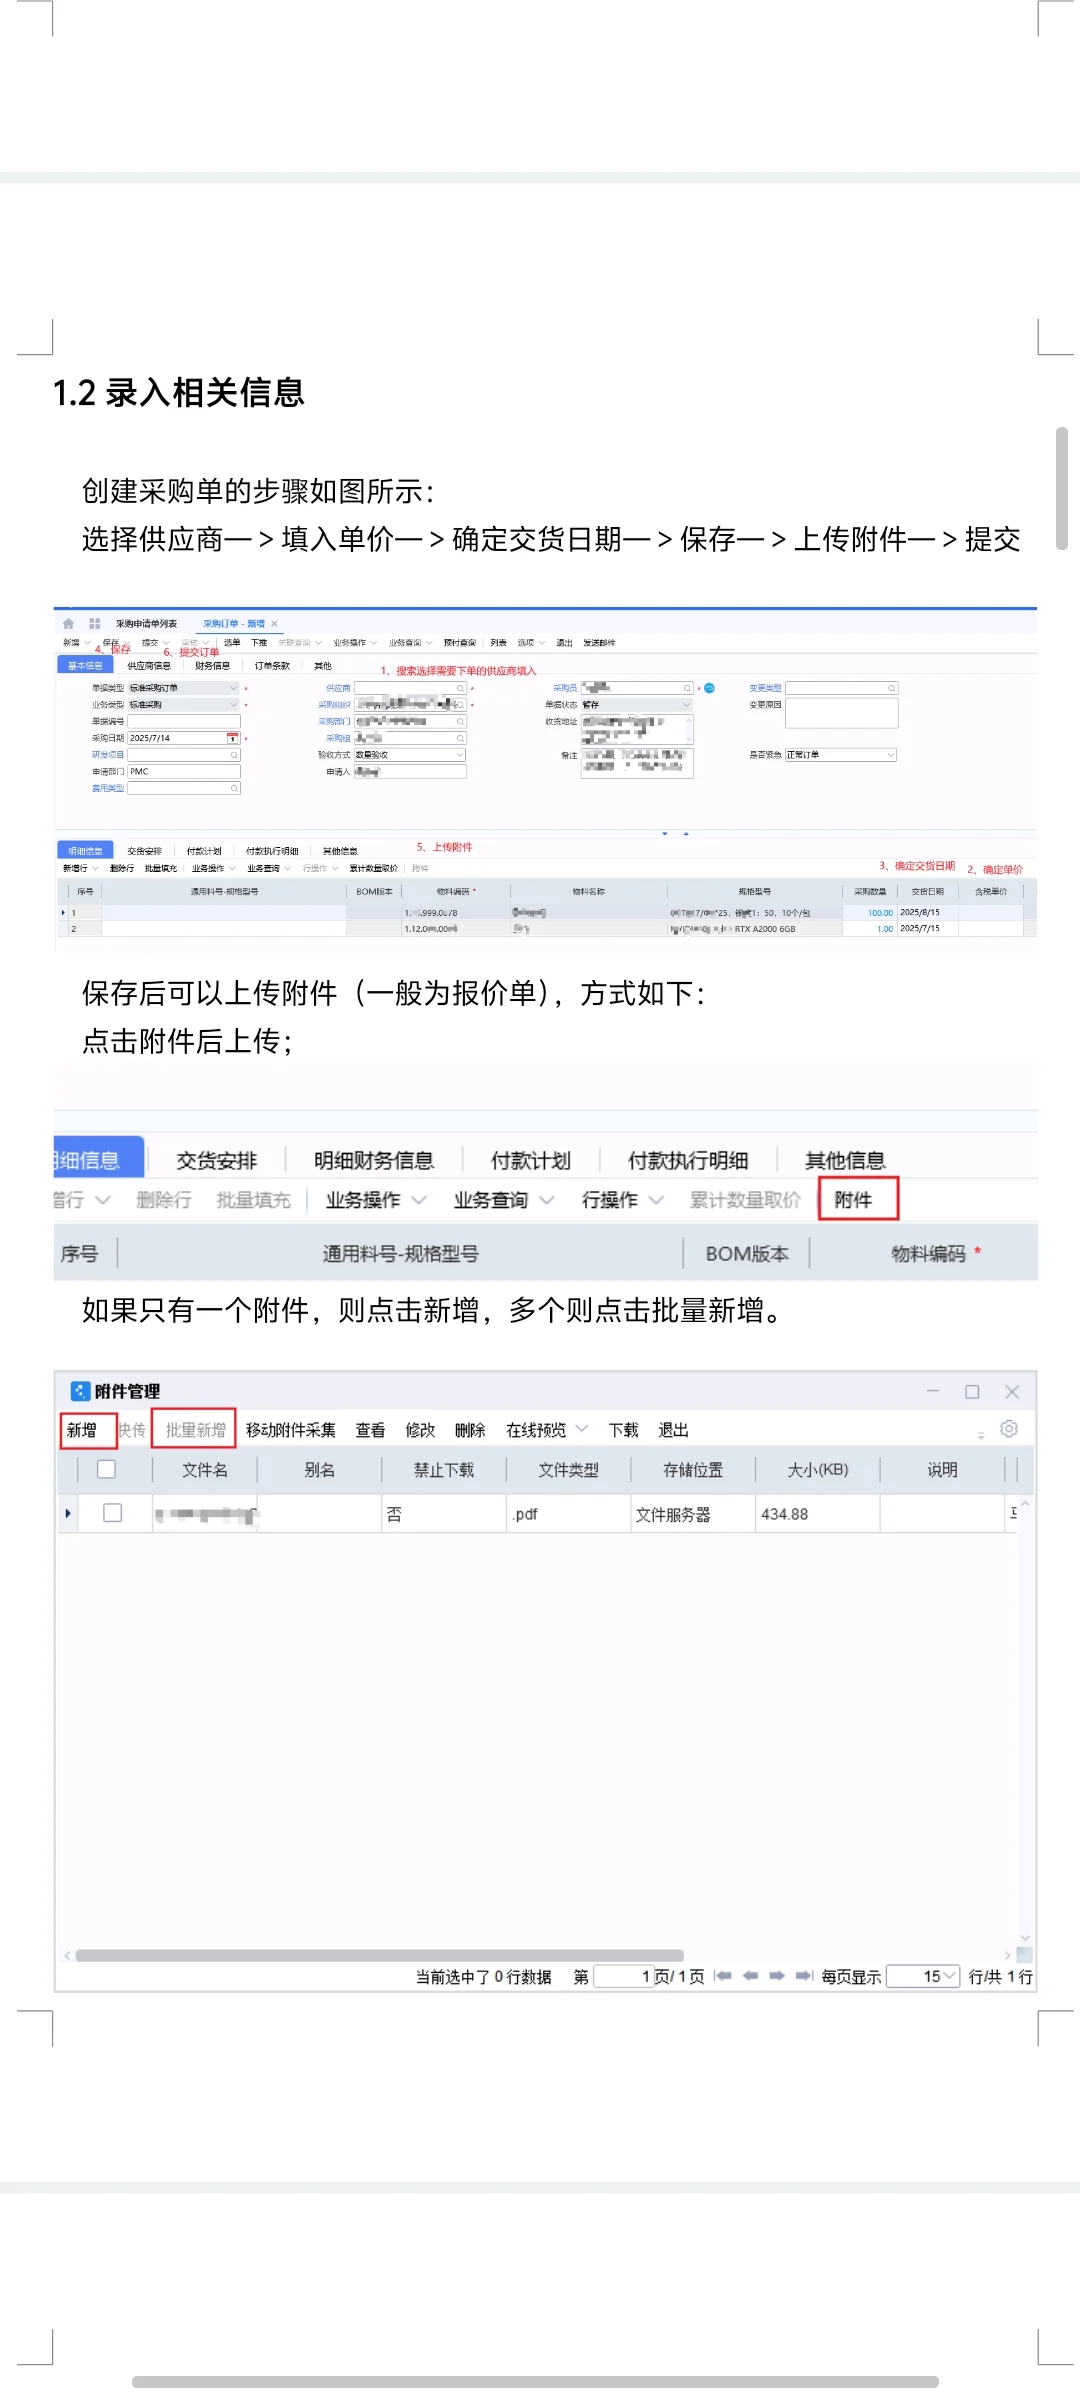
Task: Click the 申请部门 PMC field
Action: point(184,771)
